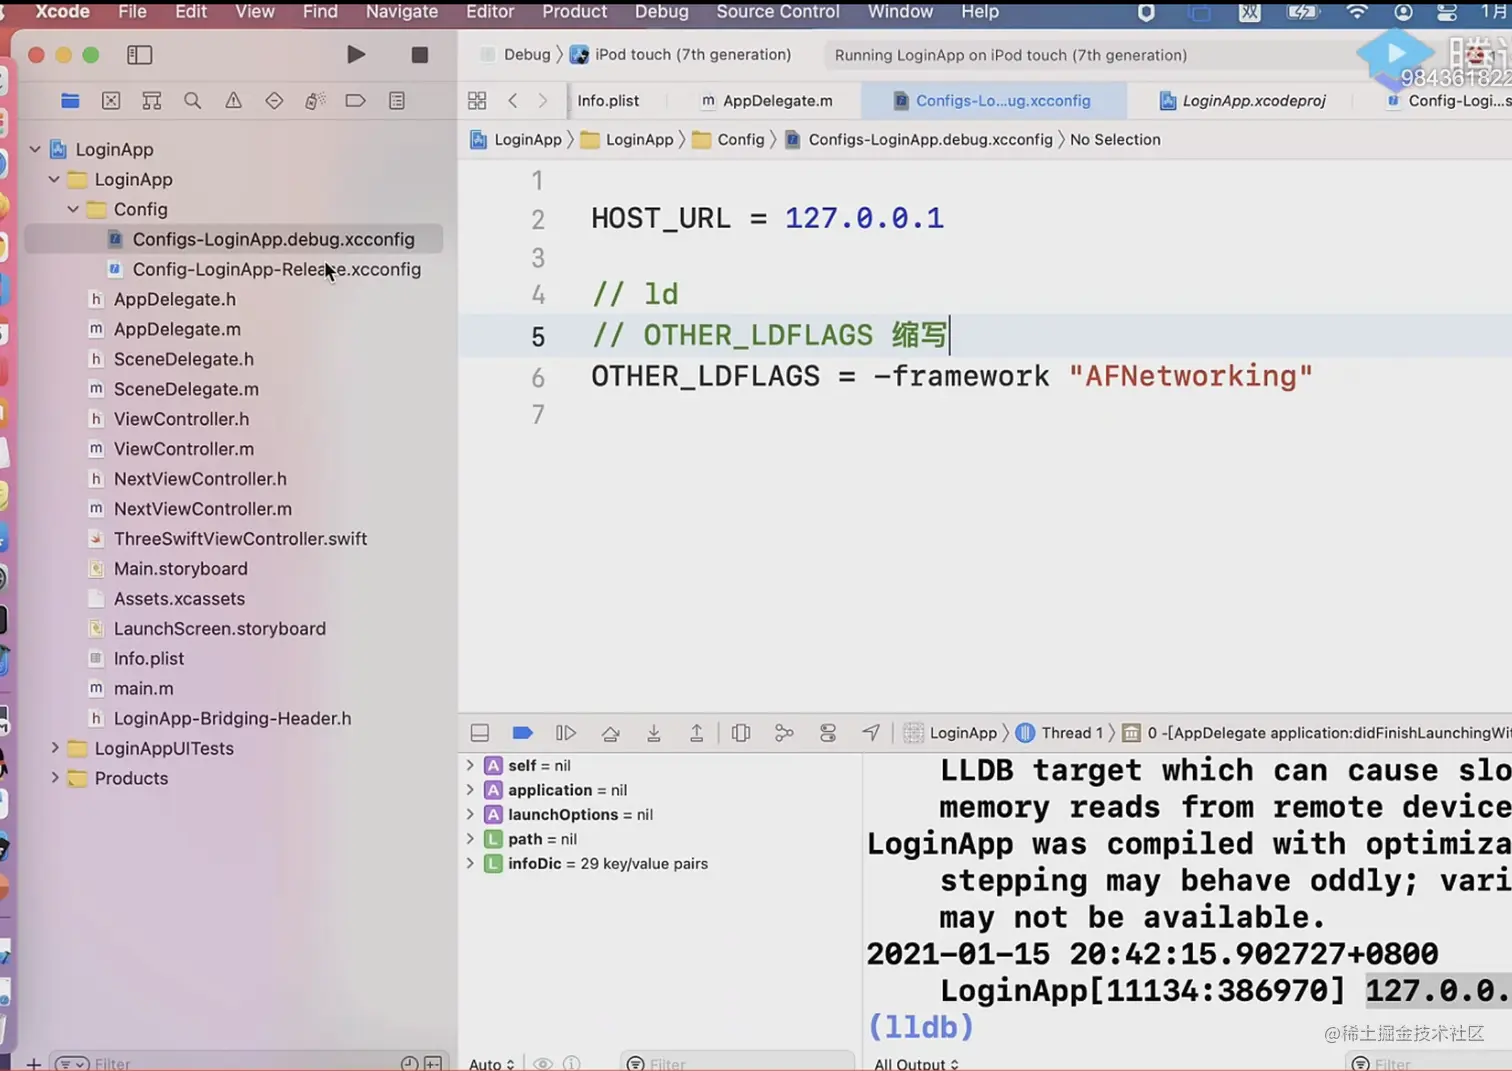The height and width of the screenshot is (1071, 1512).
Task: Click the Wi-Fi status icon
Action: (x=1356, y=12)
